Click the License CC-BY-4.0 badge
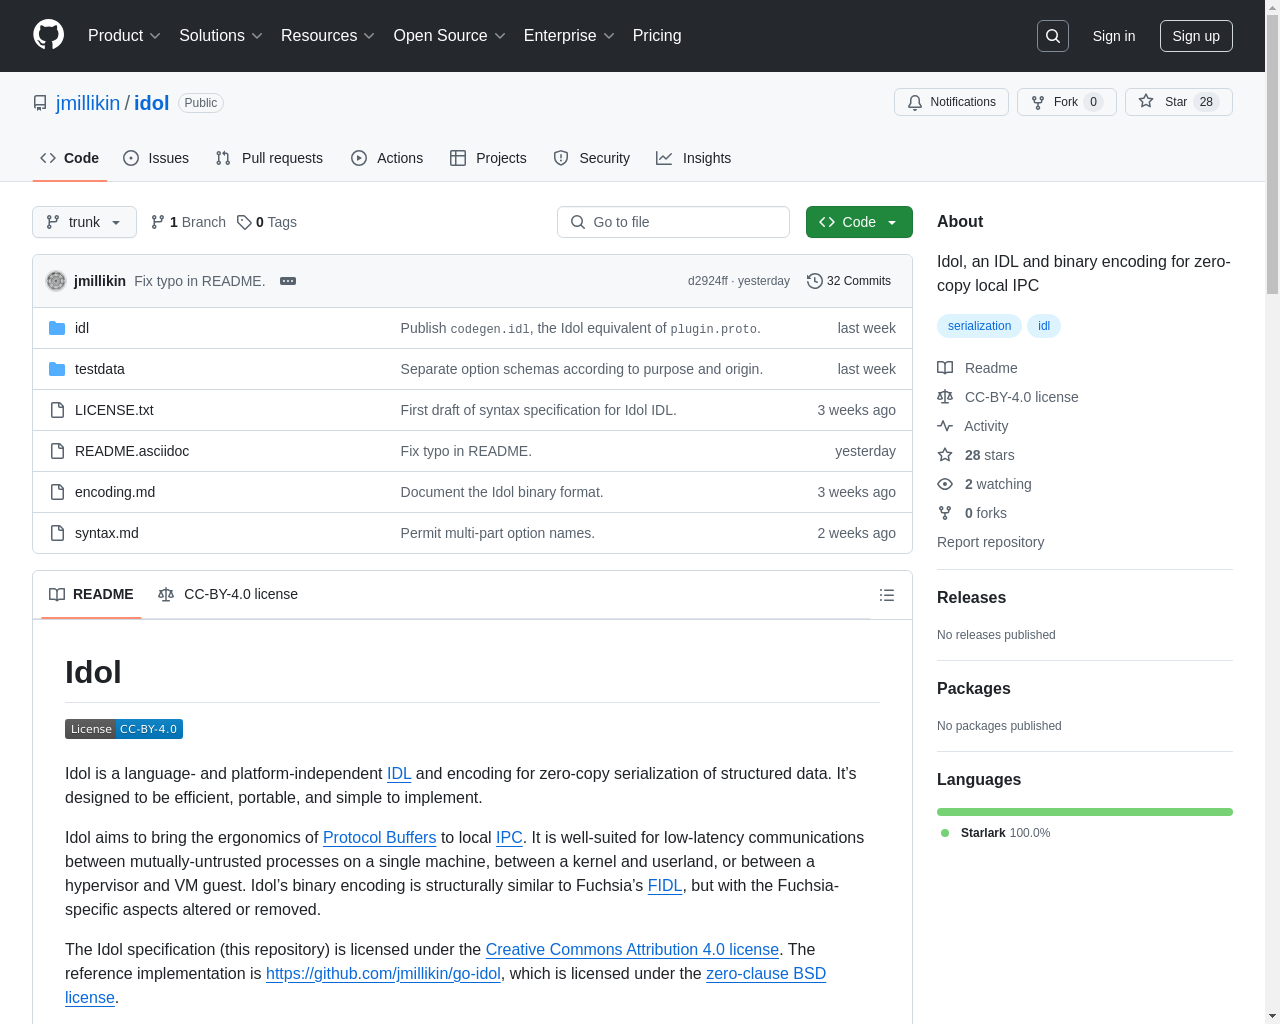This screenshot has height=1024, width=1280. (124, 729)
